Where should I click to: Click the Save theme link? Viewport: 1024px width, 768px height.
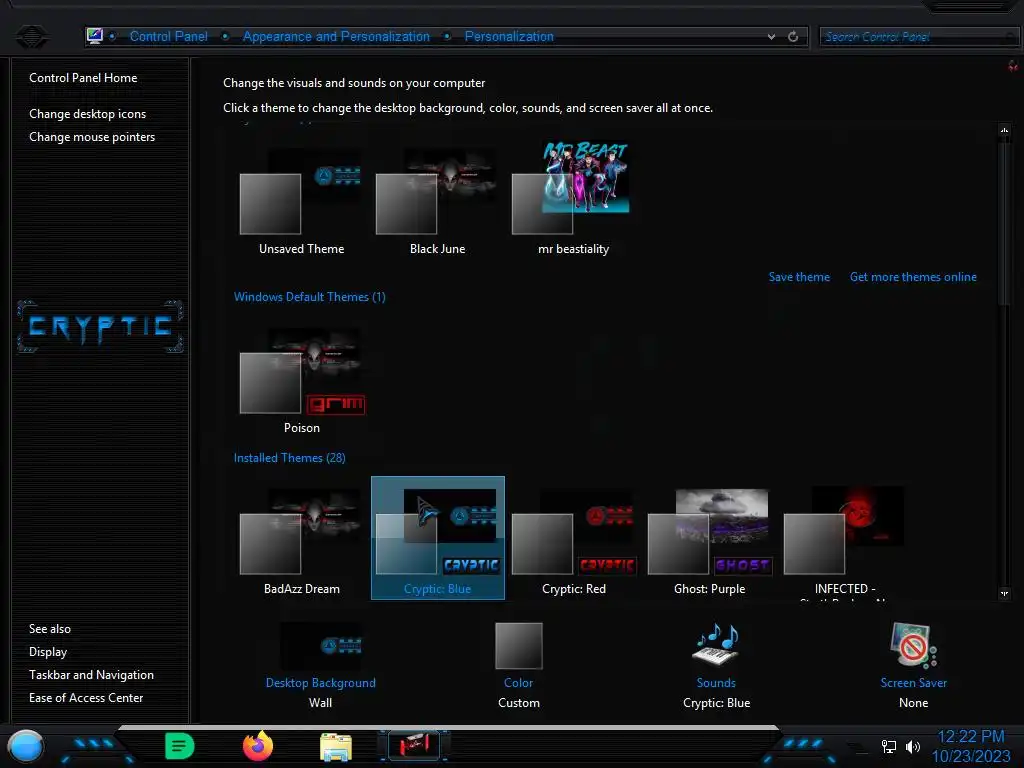pos(799,277)
